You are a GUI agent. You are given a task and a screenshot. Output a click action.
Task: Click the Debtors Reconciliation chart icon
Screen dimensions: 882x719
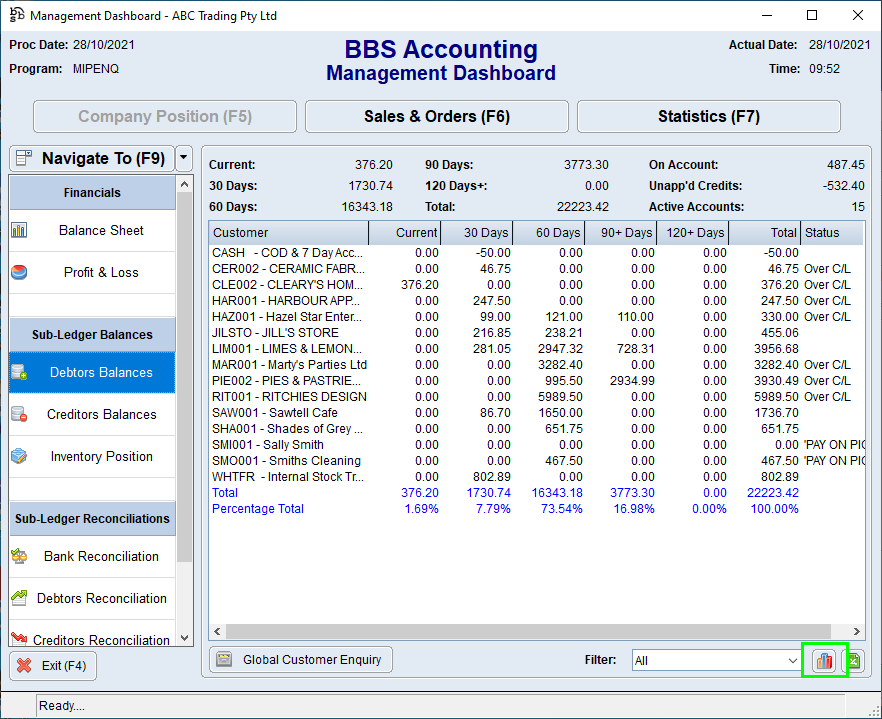[x=19, y=598]
